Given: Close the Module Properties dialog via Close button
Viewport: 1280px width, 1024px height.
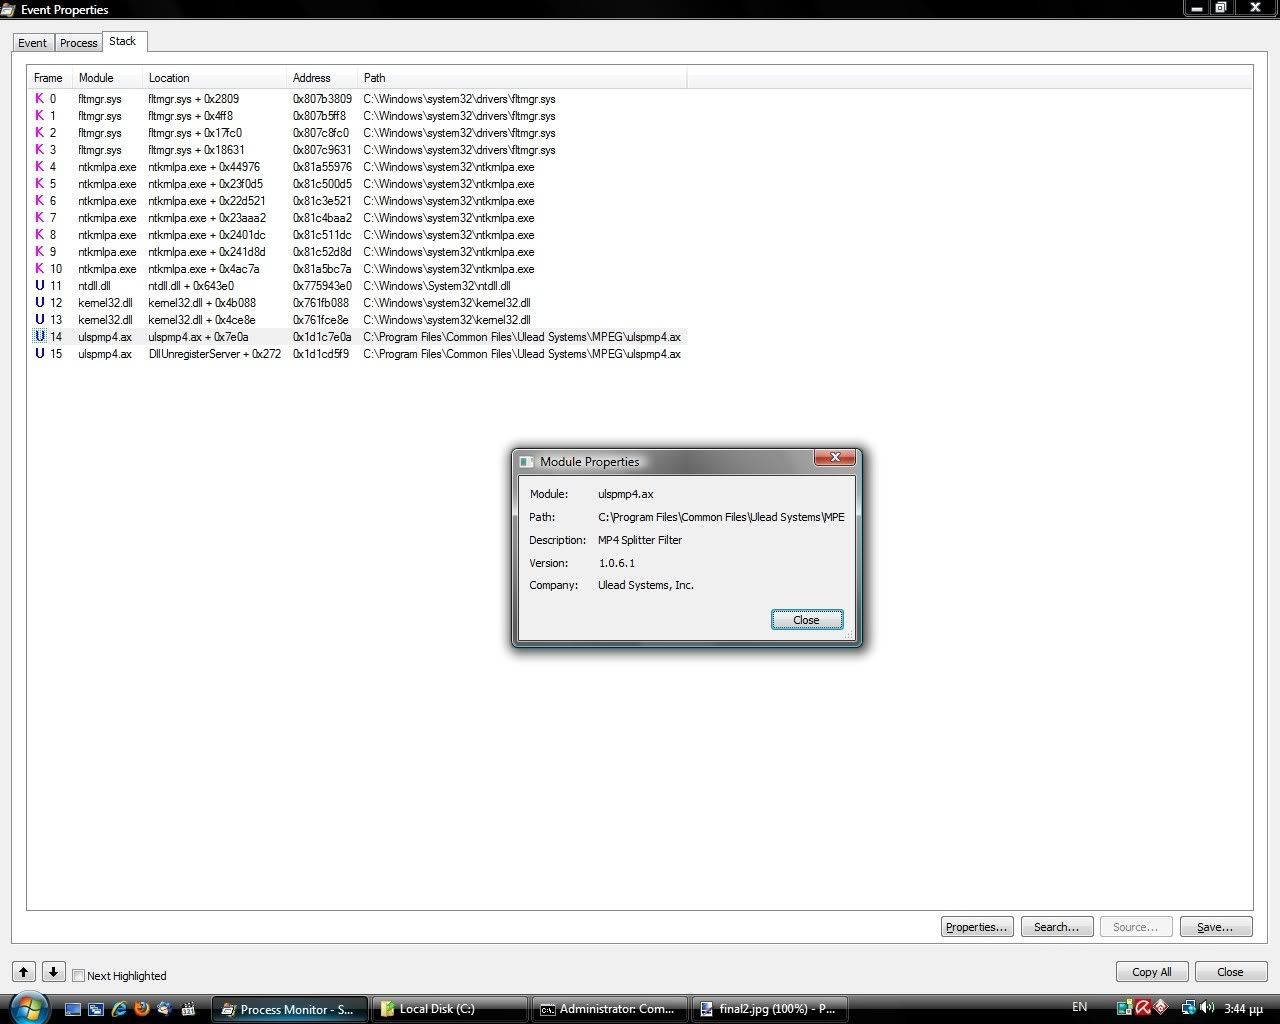Looking at the screenshot, I should click(x=806, y=620).
